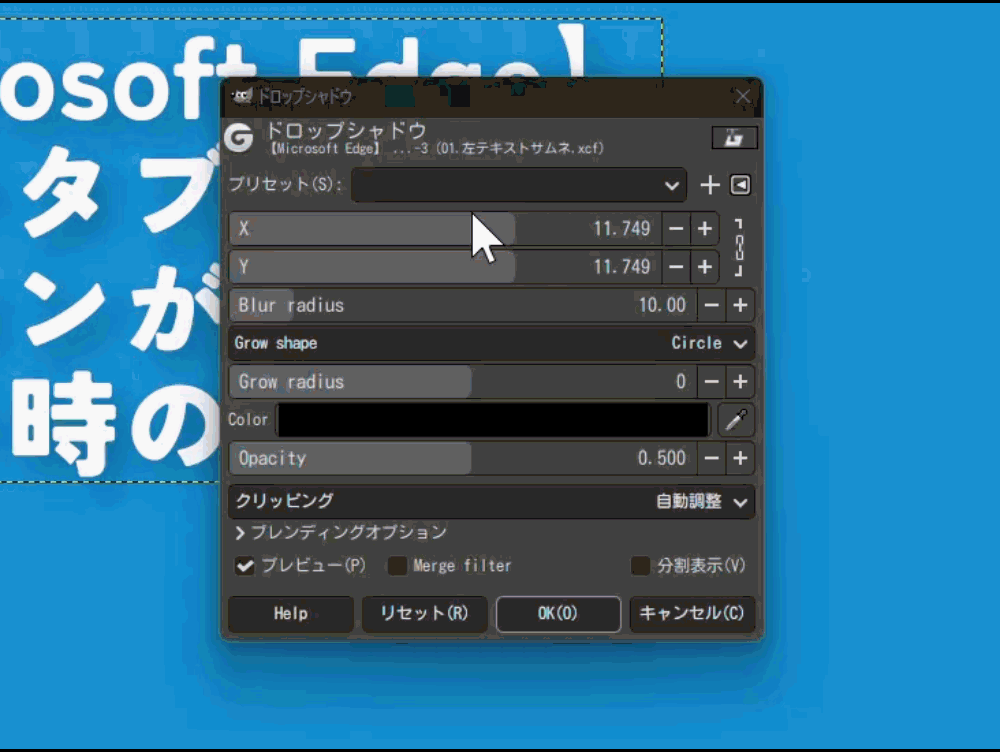Open the プリセット(S) dropdown
The image size is (1000, 752).
point(519,186)
